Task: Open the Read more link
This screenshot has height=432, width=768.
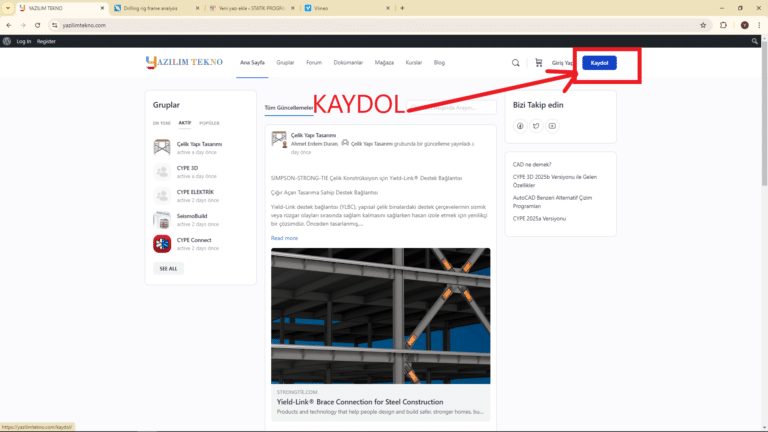Action: [x=284, y=238]
